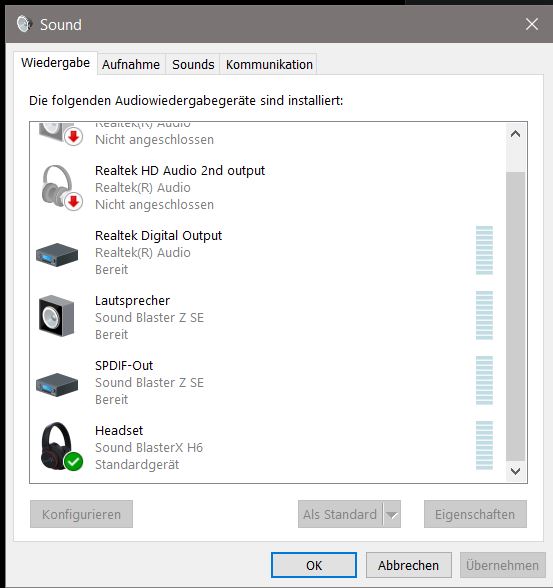Click the Realtek Digital Output device icon

pyautogui.click(x=57, y=255)
